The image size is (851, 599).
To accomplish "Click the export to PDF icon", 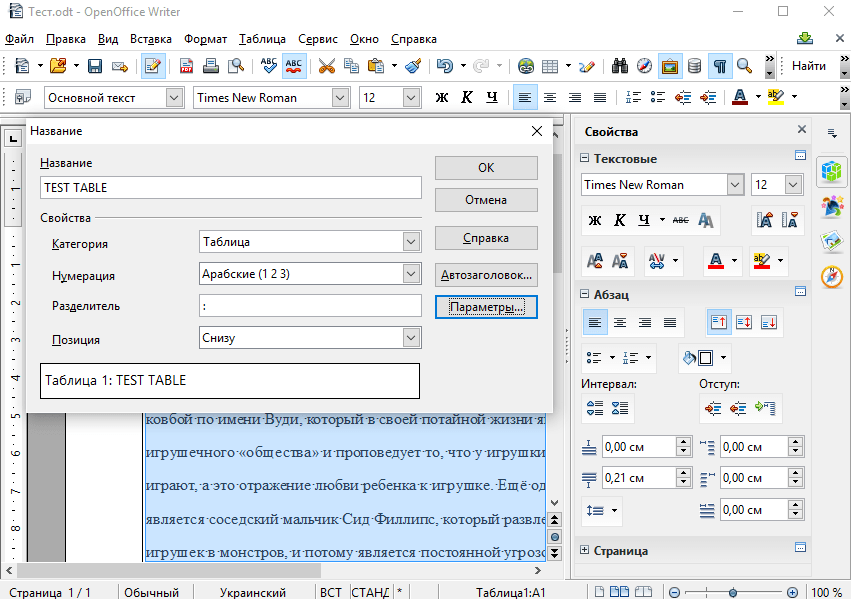I will click(186, 66).
